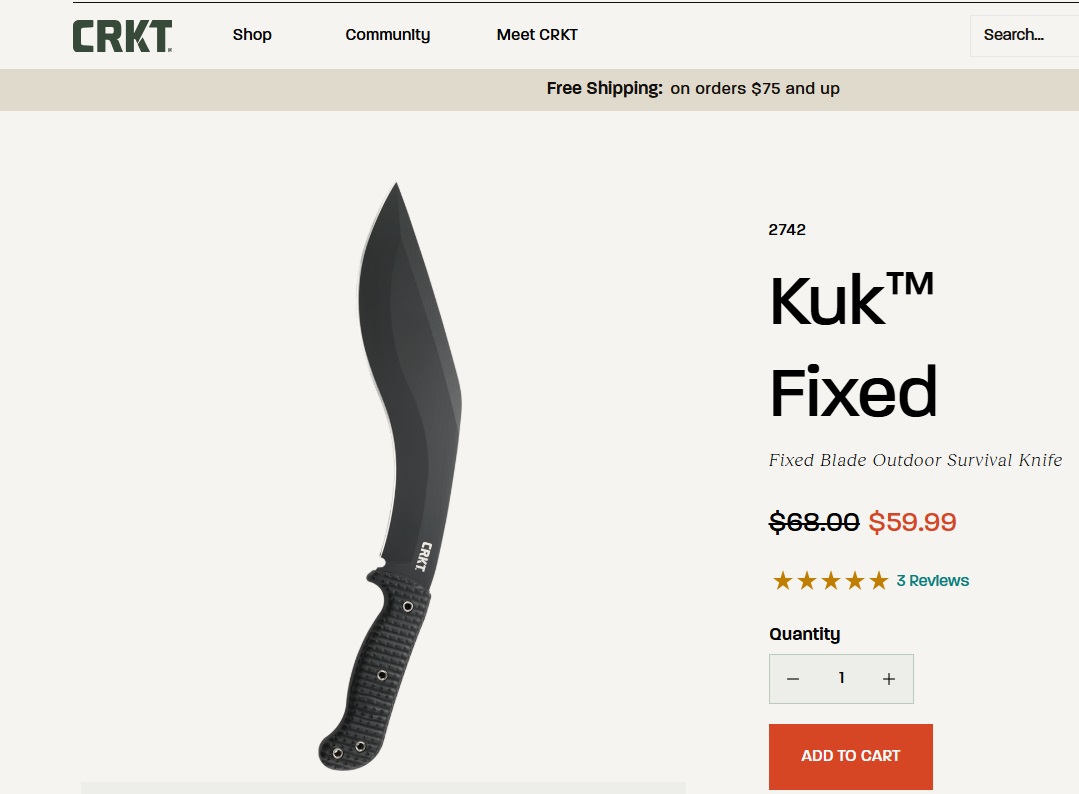Click the CRKT logo
Image resolution: width=1079 pixels, height=794 pixels.
122,36
